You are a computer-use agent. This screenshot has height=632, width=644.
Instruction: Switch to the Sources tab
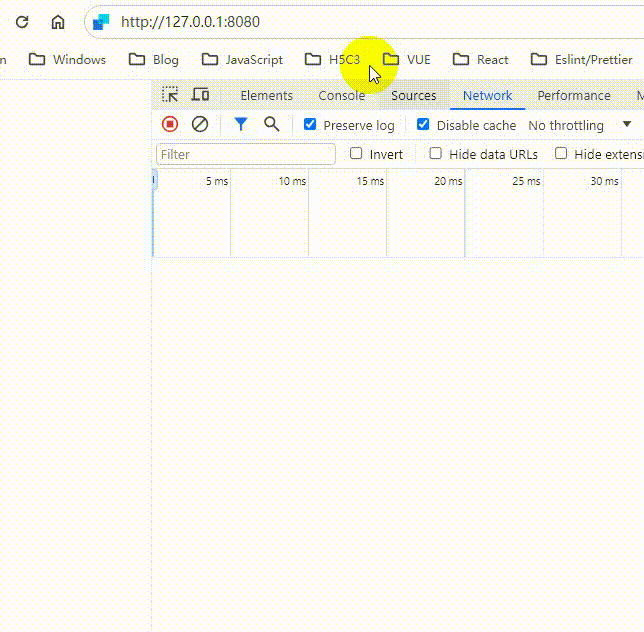tap(414, 96)
